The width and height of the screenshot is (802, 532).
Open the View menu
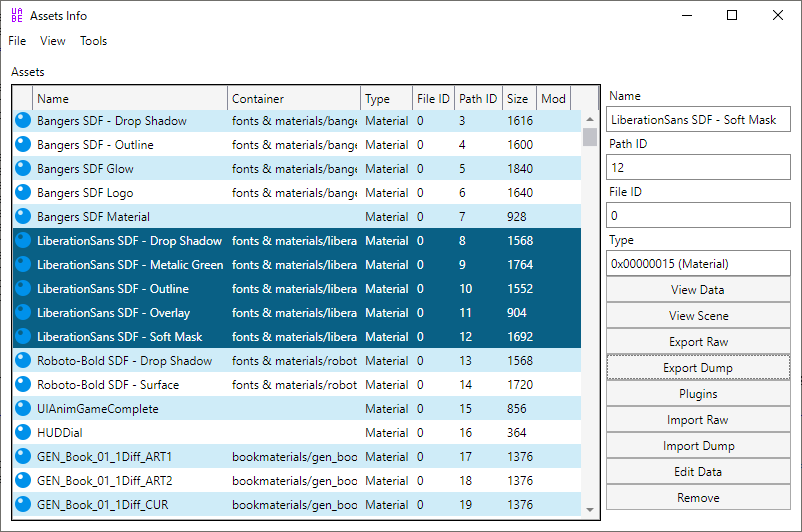(x=53, y=41)
